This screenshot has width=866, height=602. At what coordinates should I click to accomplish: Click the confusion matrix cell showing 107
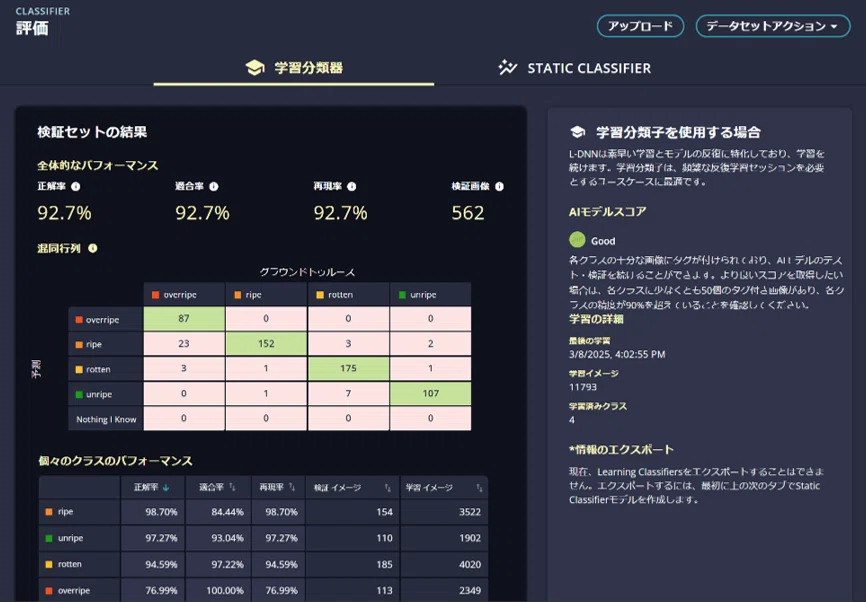click(431, 393)
